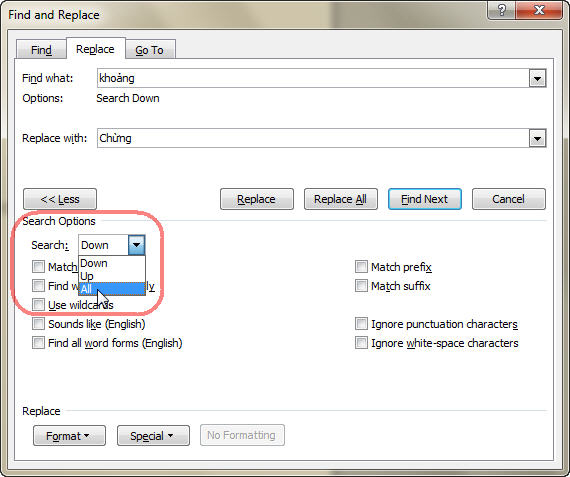Click in the Find what text field
This screenshot has height=477, width=570.
coord(313,79)
